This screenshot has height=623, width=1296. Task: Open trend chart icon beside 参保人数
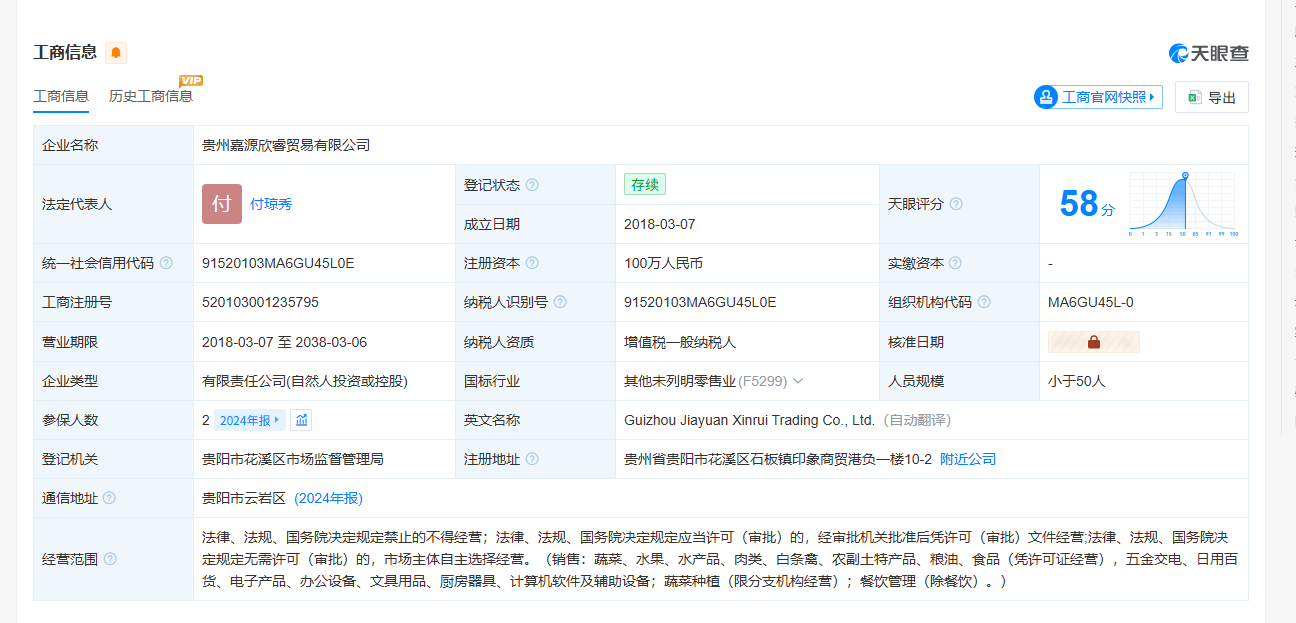click(x=302, y=420)
